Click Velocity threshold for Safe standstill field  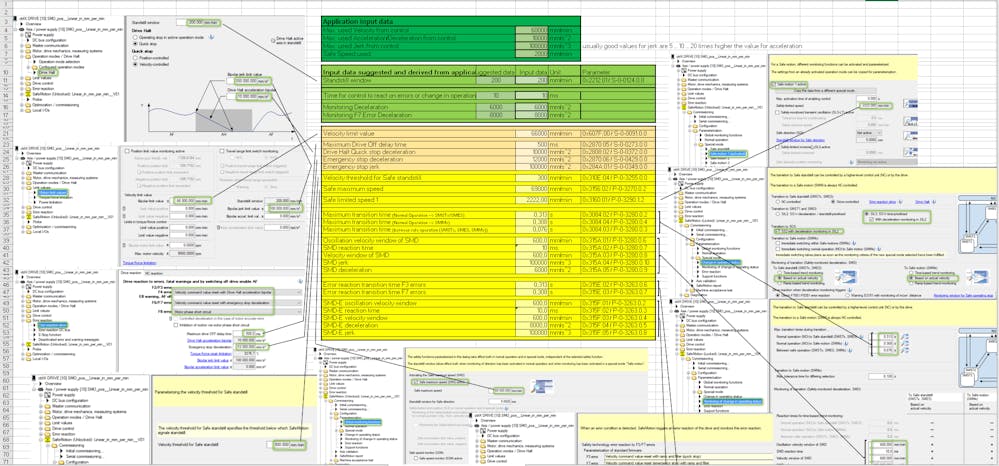coord(289,444)
